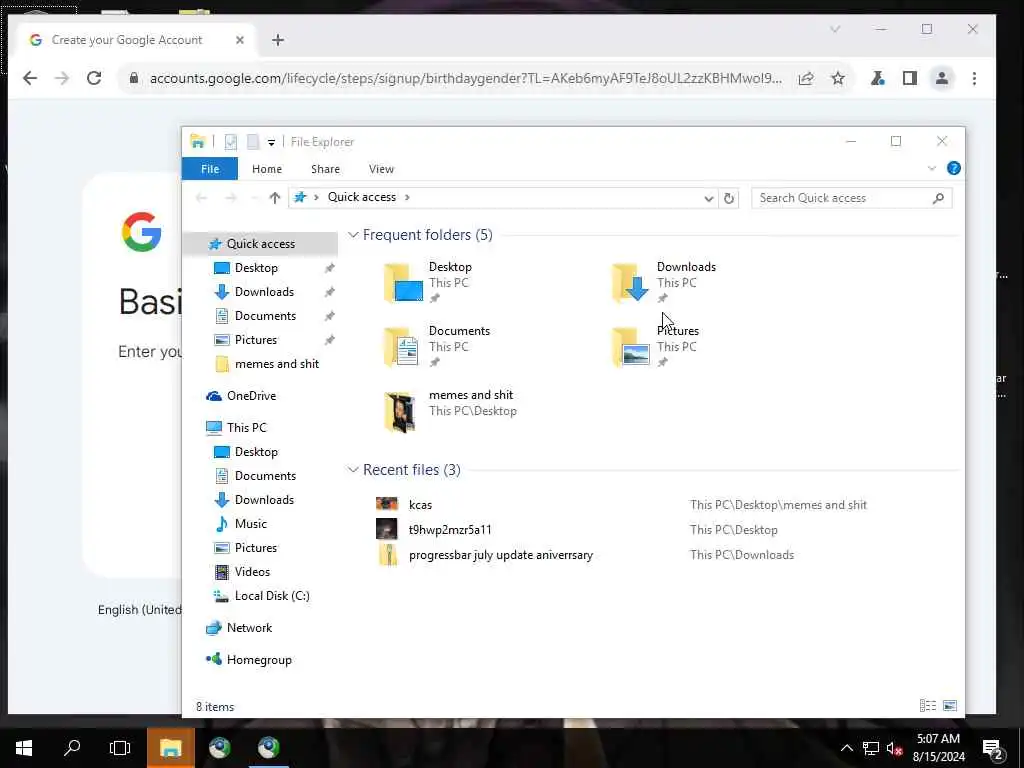Open taskbar search magnifier
Screen dimensions: 1024x768
click(x=72, y=748)
